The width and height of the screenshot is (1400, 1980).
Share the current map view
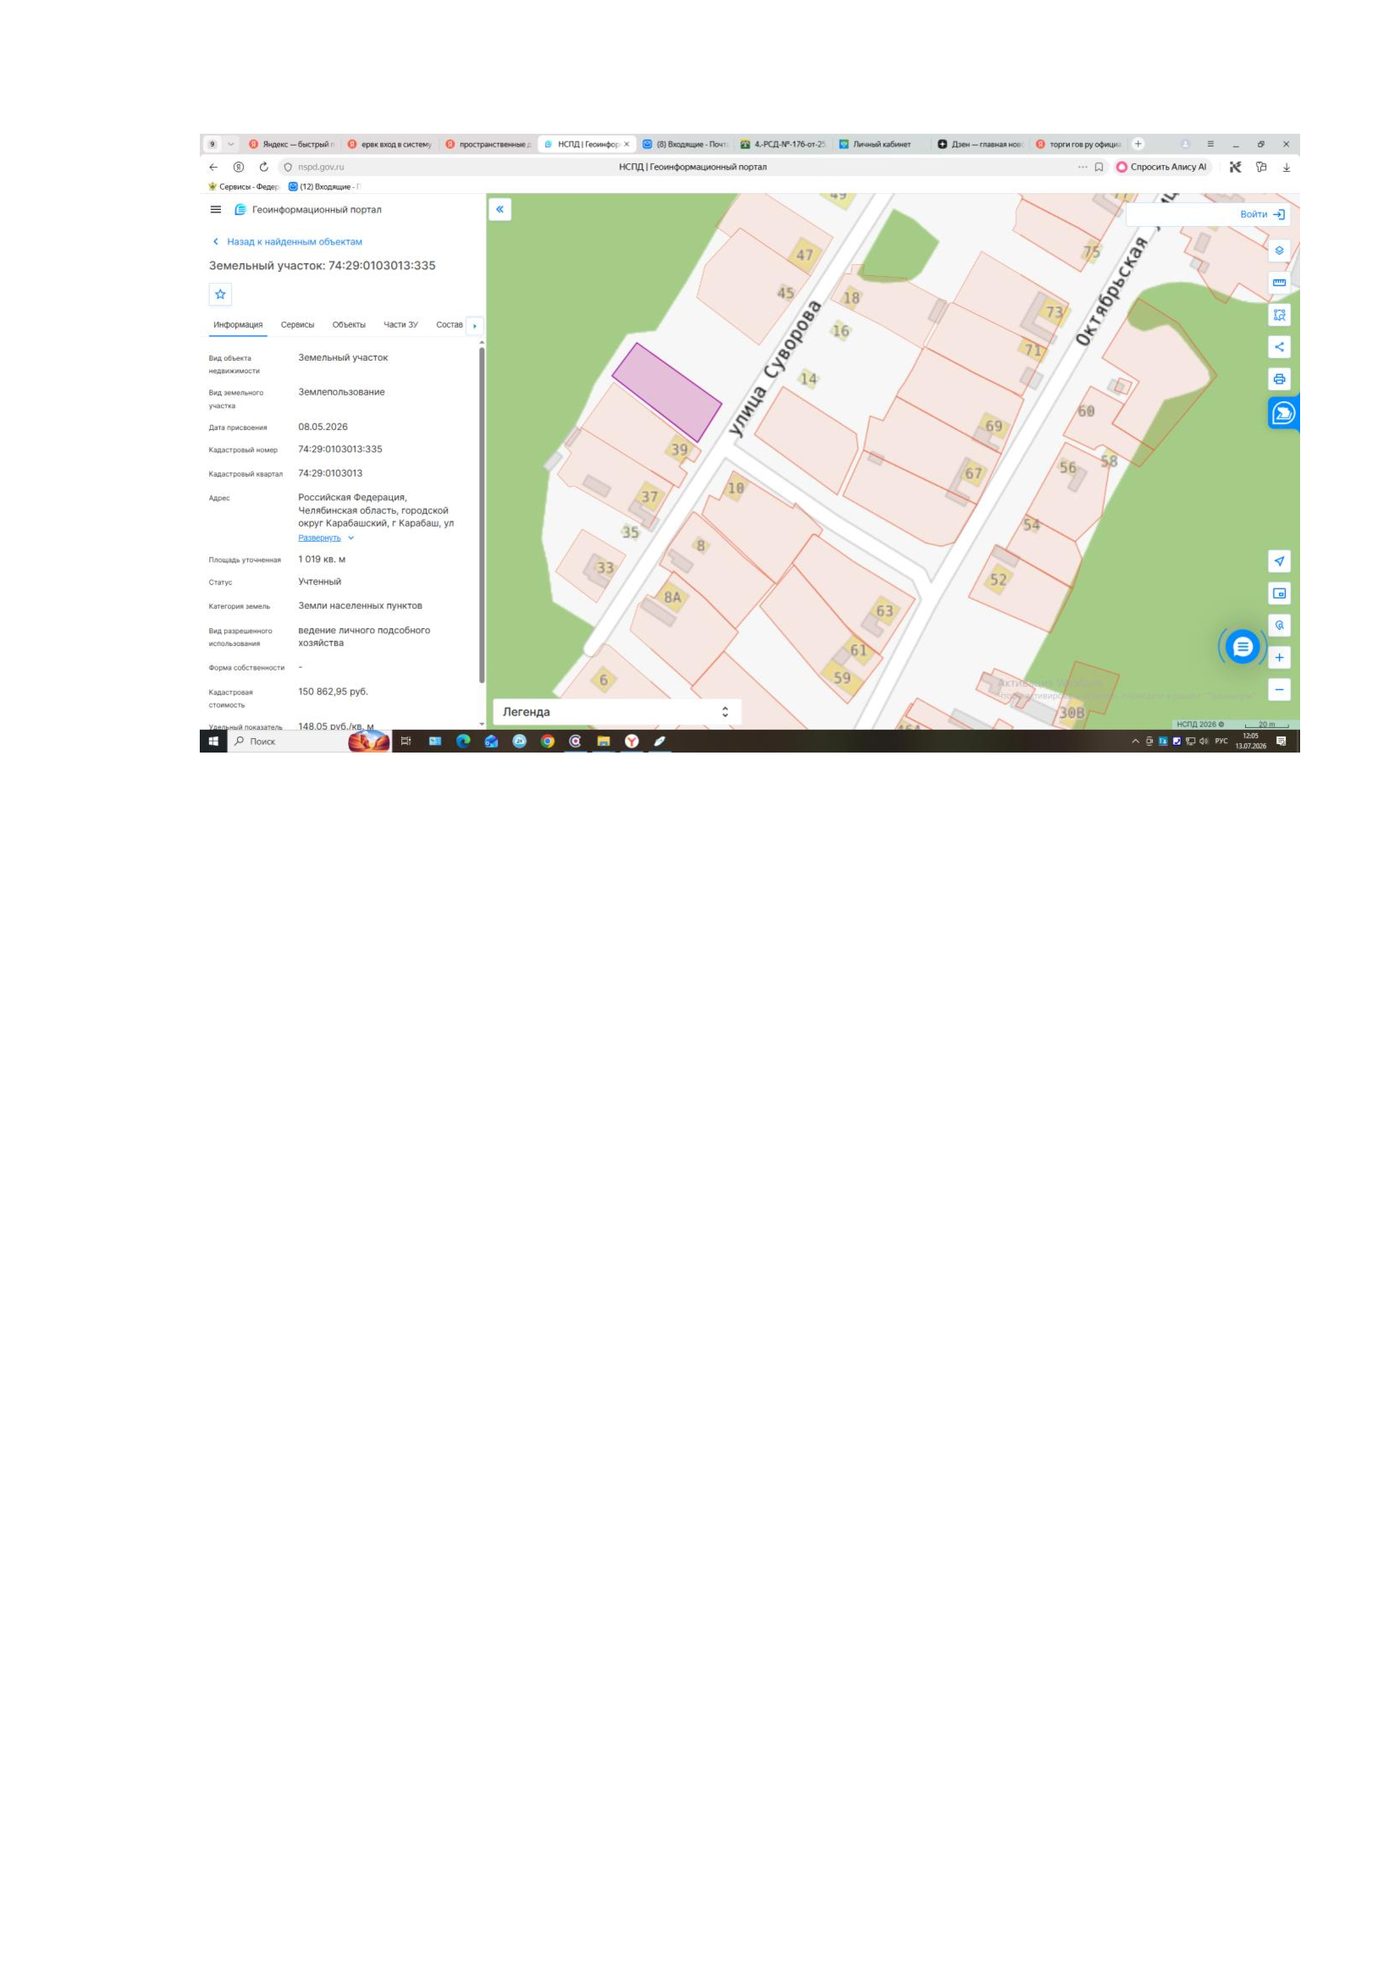coord(1278,346)
